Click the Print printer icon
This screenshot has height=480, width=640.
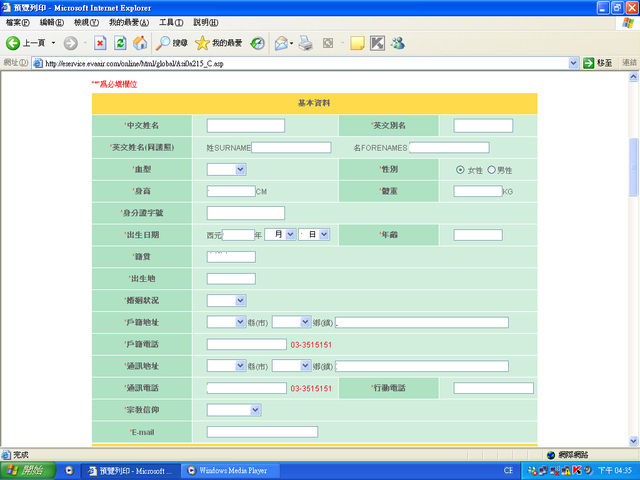(305, 43)
